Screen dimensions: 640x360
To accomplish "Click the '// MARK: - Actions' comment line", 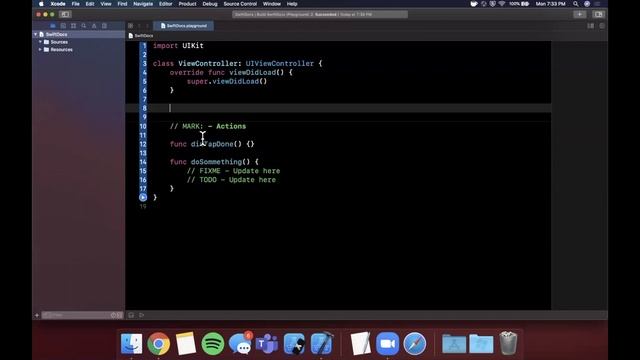I will (x=208, y=127).
